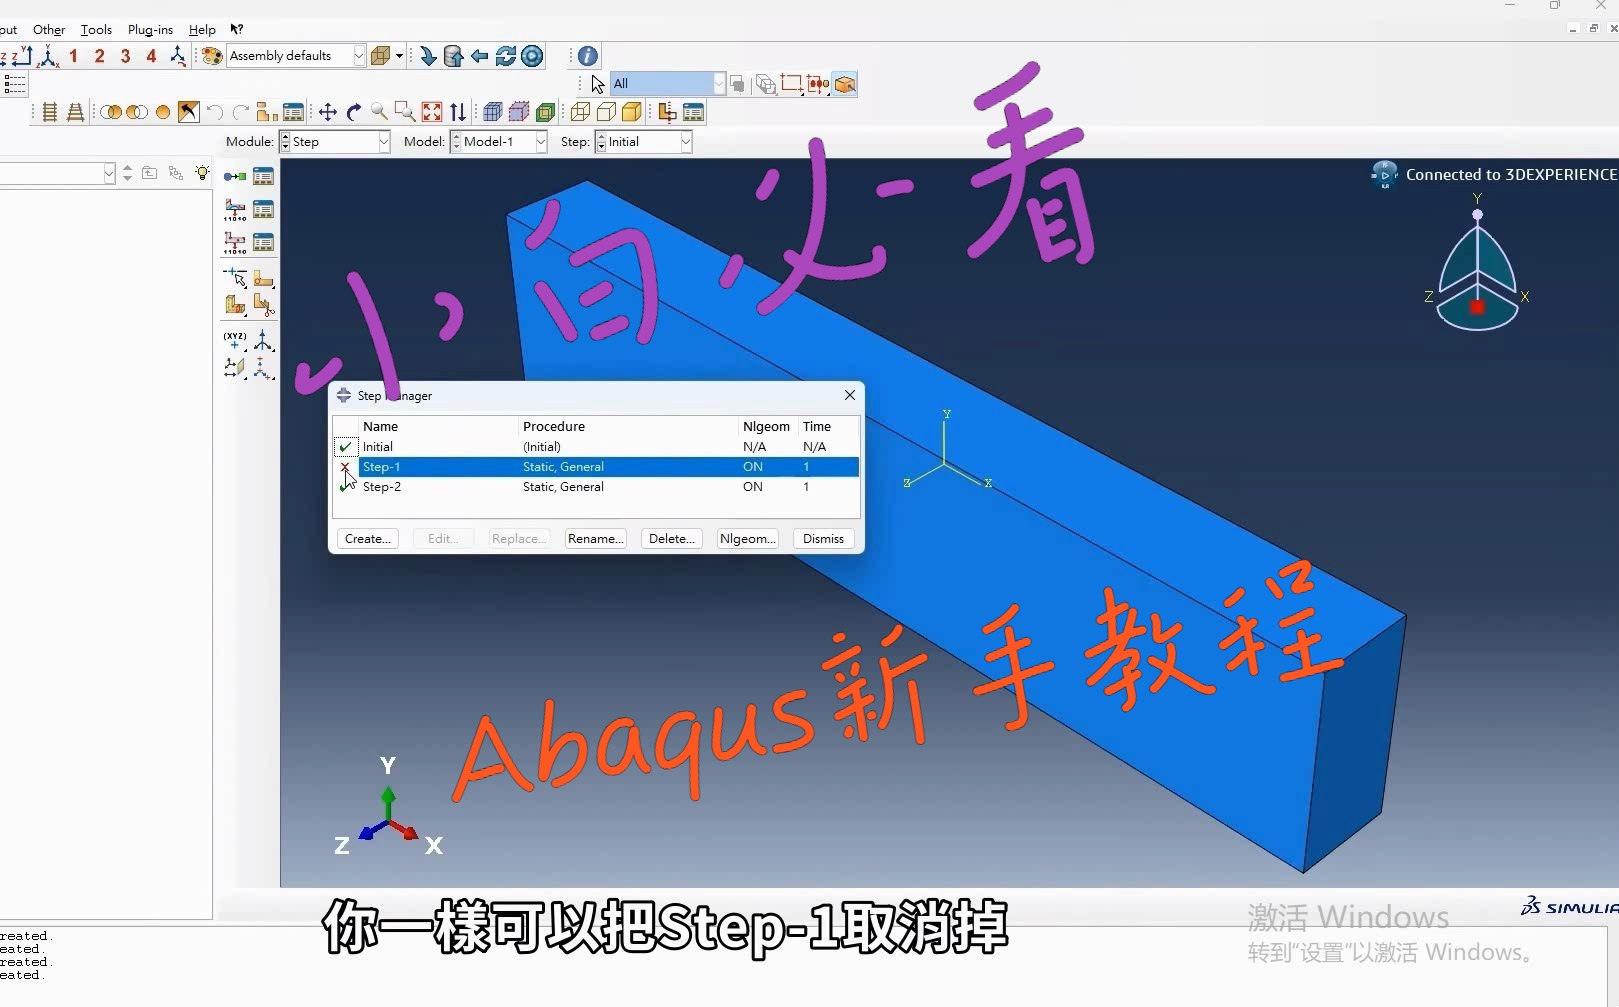This screenshot has height=1007, width=1619.
Task: Toggle the green check on Step-2 row
Action: pyautogui.click(x=345, y=487)
